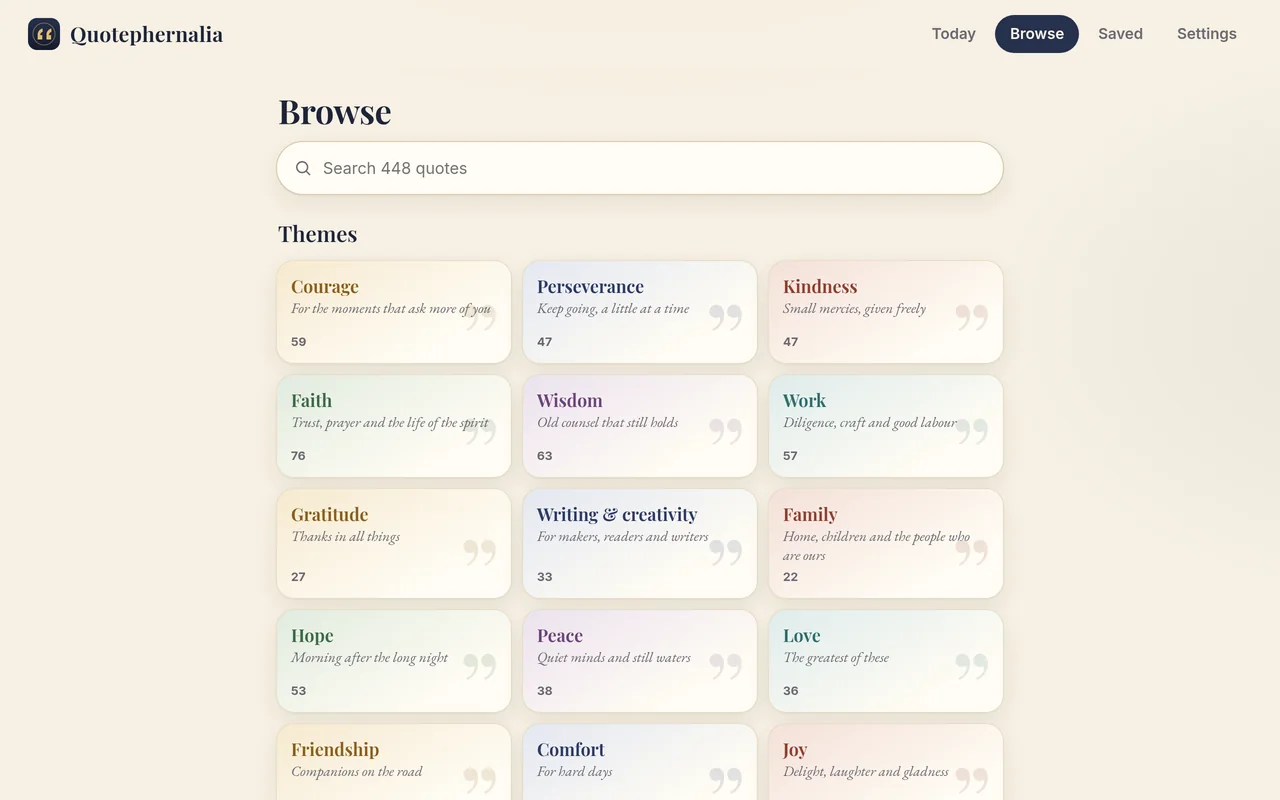Open the Courage theme card
1280x800 pixels.
click(x=394, y=312)
